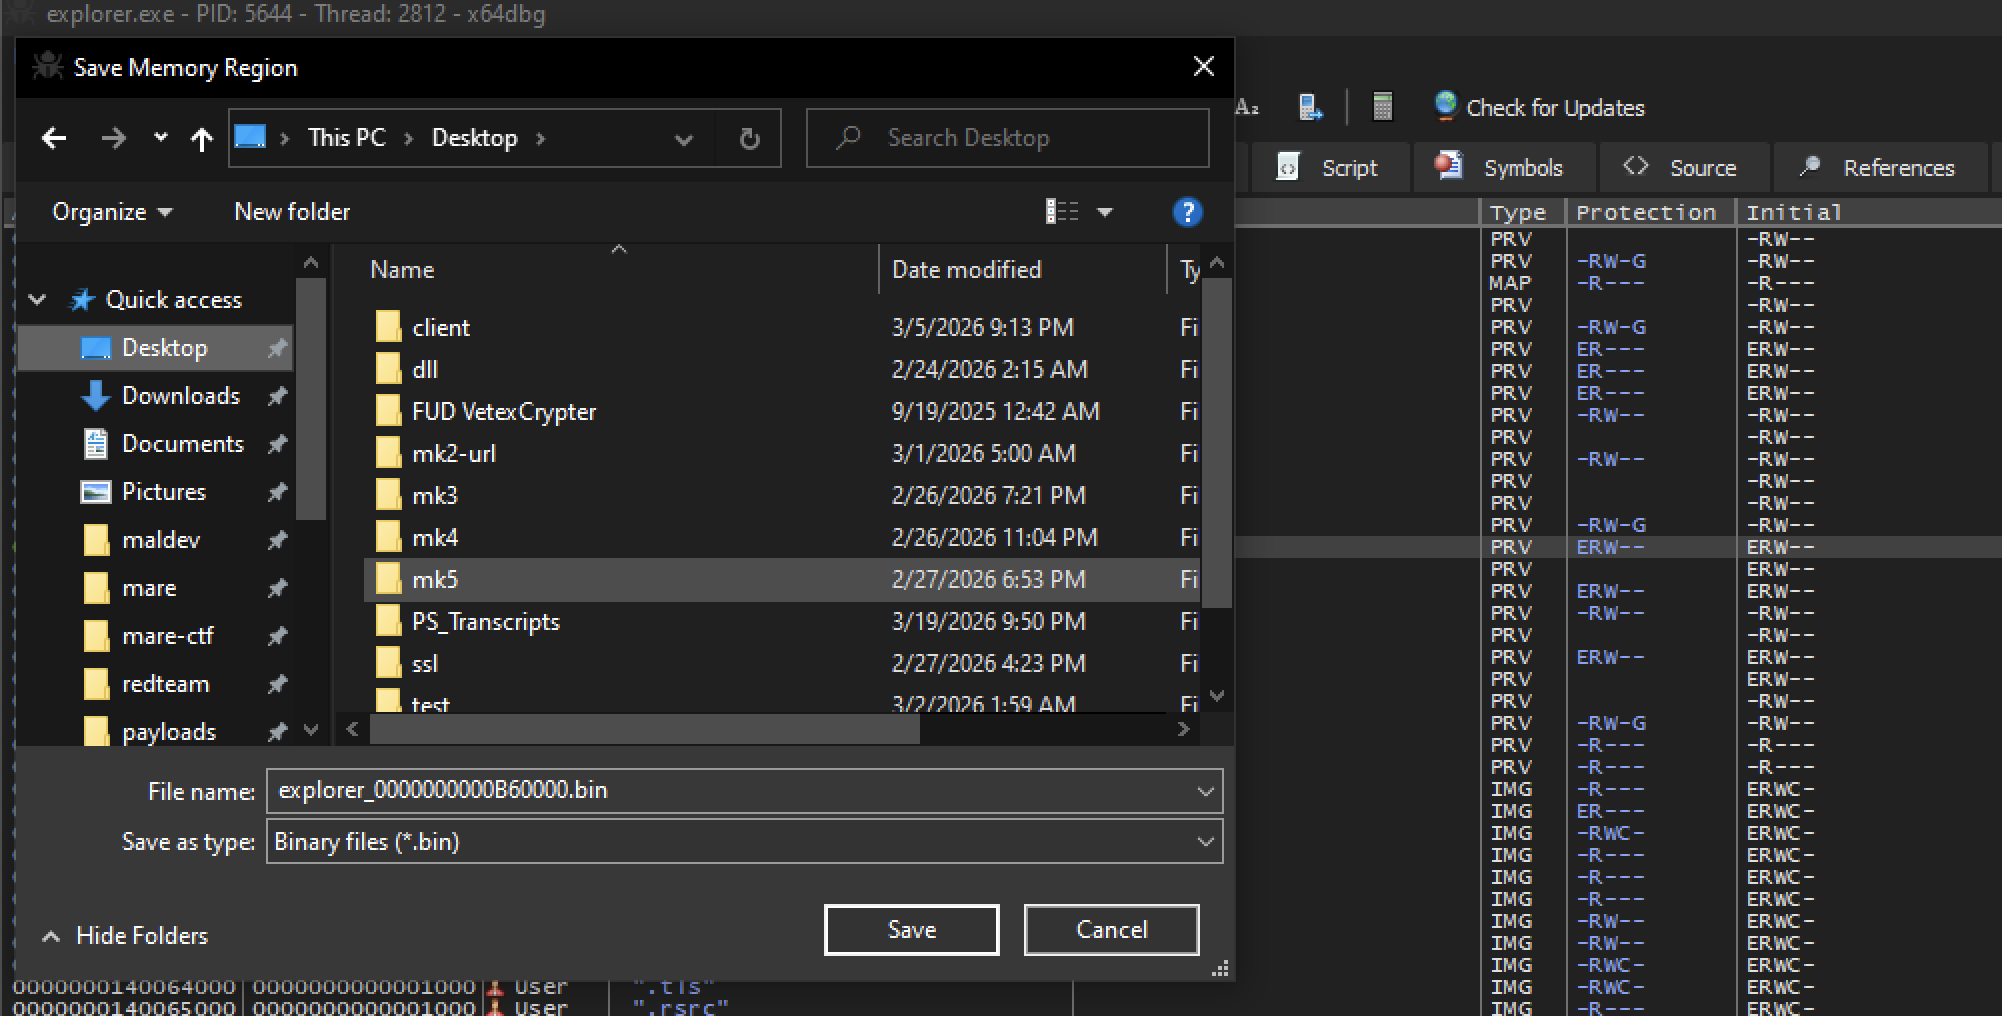Open the mare-ctf pinned folder
Image resolution: width=2002 pixels, height=1016 pixels.
point(168,636)
